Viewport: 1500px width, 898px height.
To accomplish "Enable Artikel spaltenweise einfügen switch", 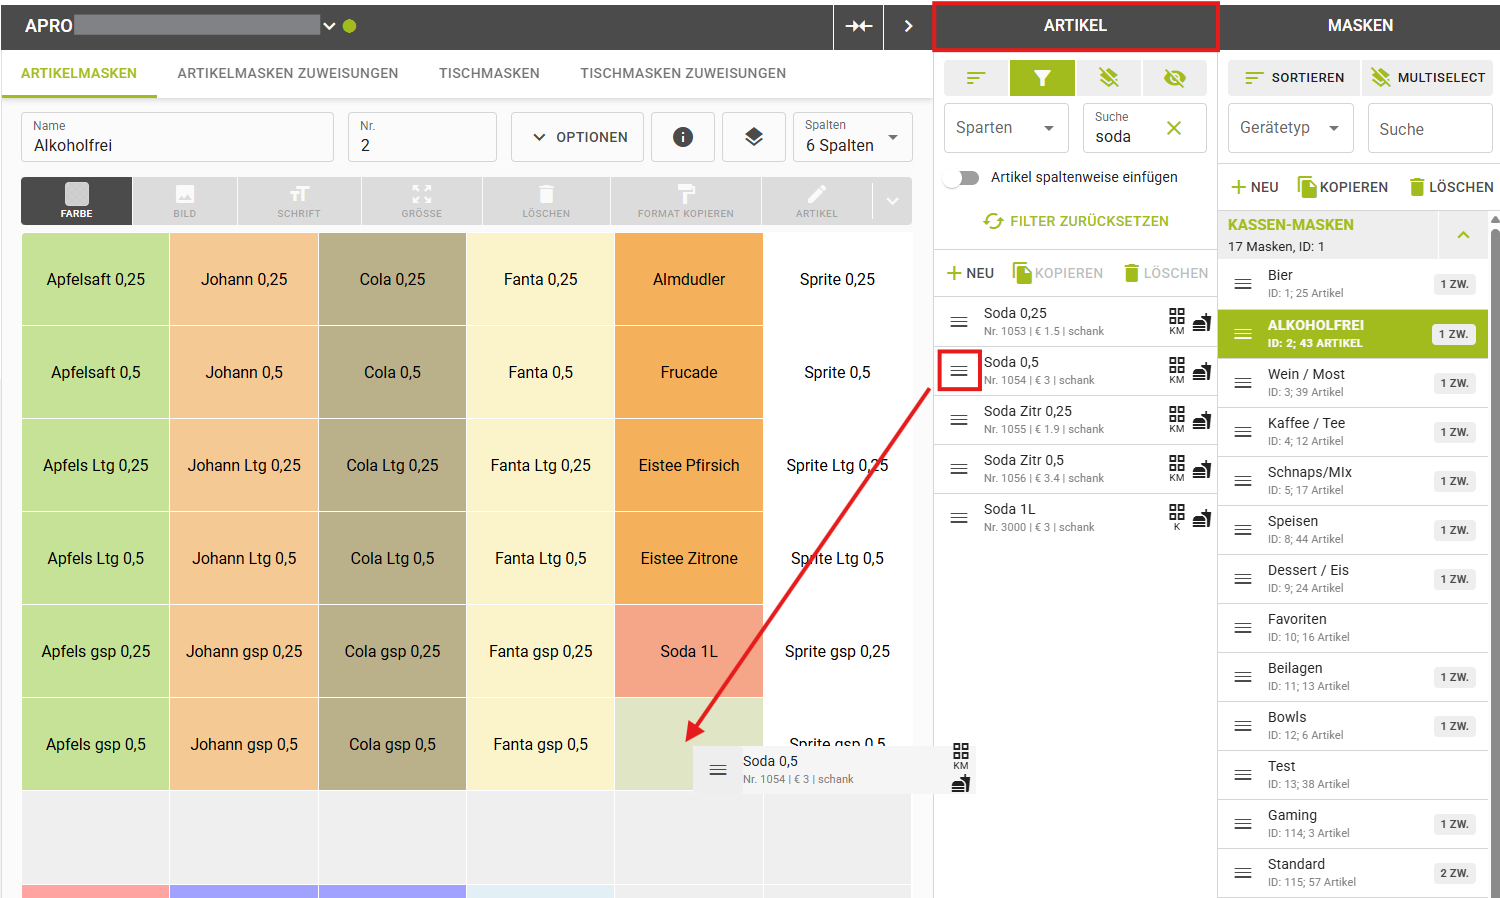I will (962, 178).
